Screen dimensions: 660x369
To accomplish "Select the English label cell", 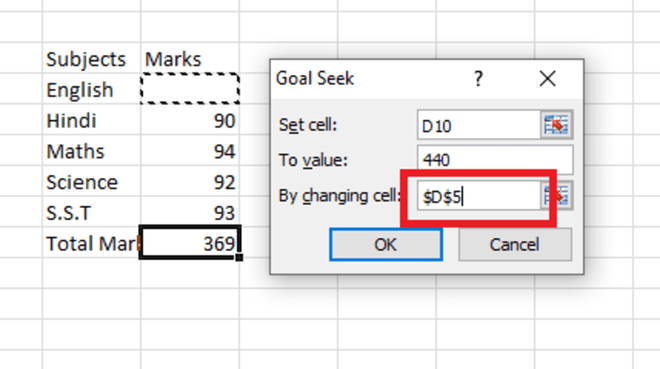I will click(91, 89).
